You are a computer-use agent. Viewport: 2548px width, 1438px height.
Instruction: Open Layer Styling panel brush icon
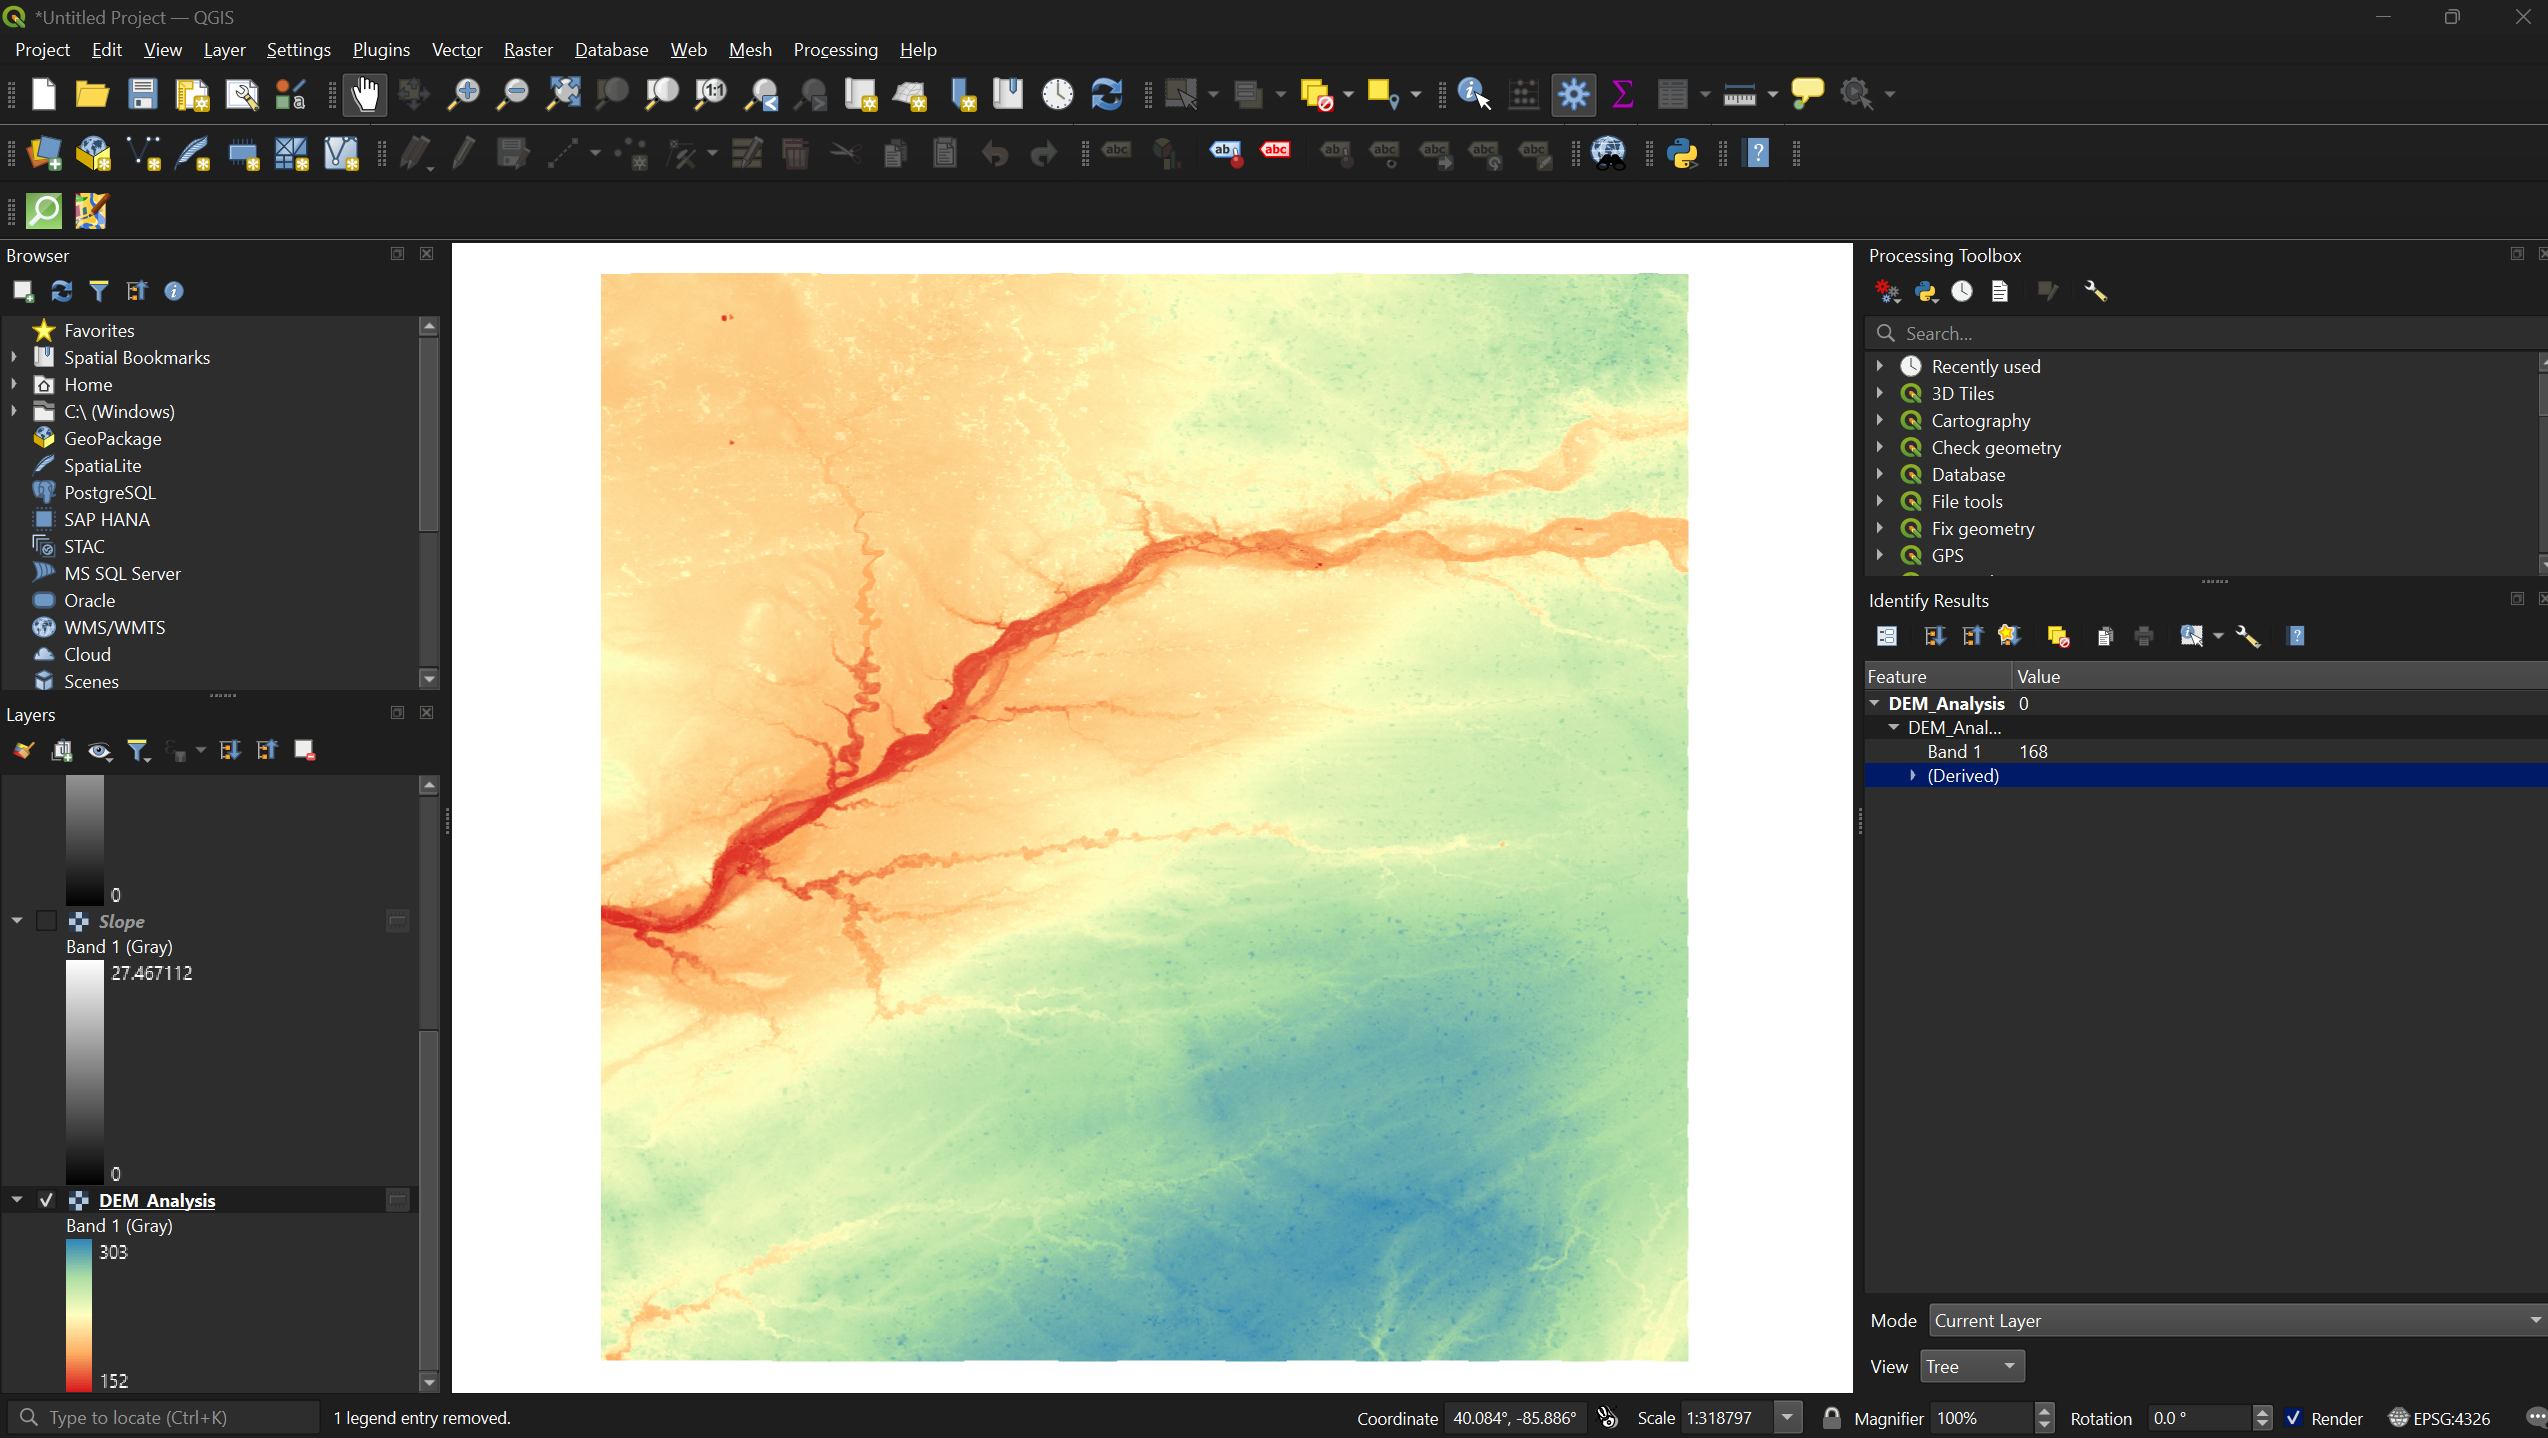(23, 750)
